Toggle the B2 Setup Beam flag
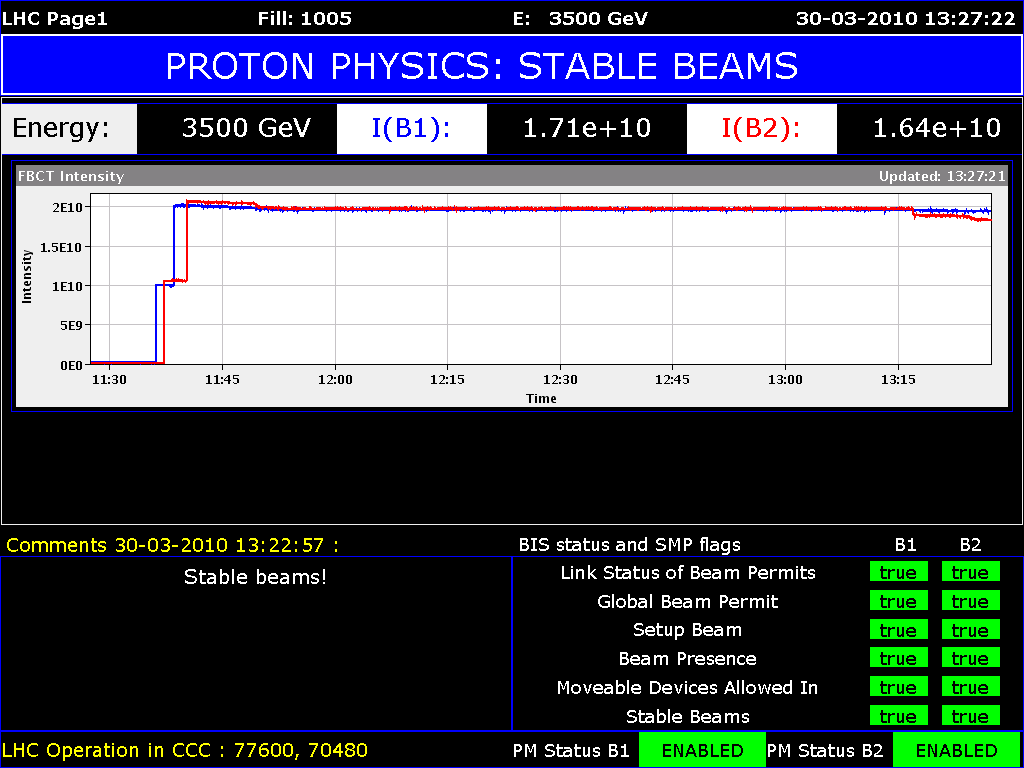Image resolution: width=1024 pixels, height=768 pixels. pos(969,630)
